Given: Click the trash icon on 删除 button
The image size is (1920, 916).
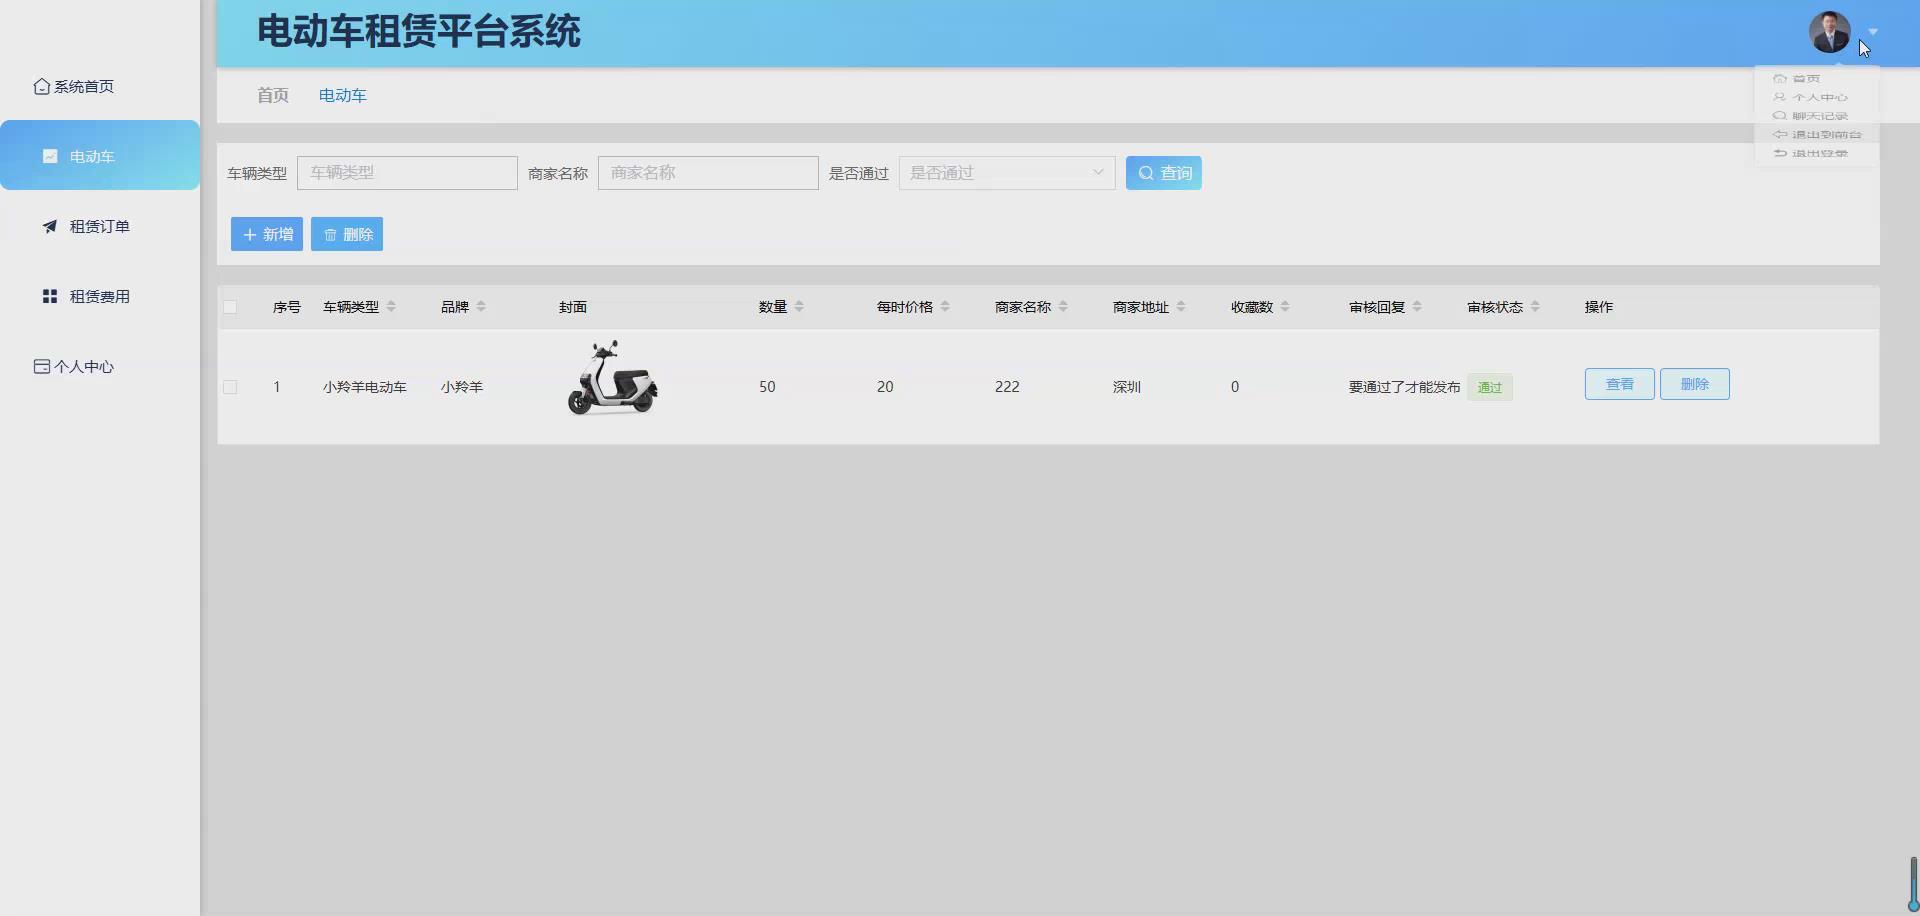Looking at the screenshot, I should click(331, 233).
